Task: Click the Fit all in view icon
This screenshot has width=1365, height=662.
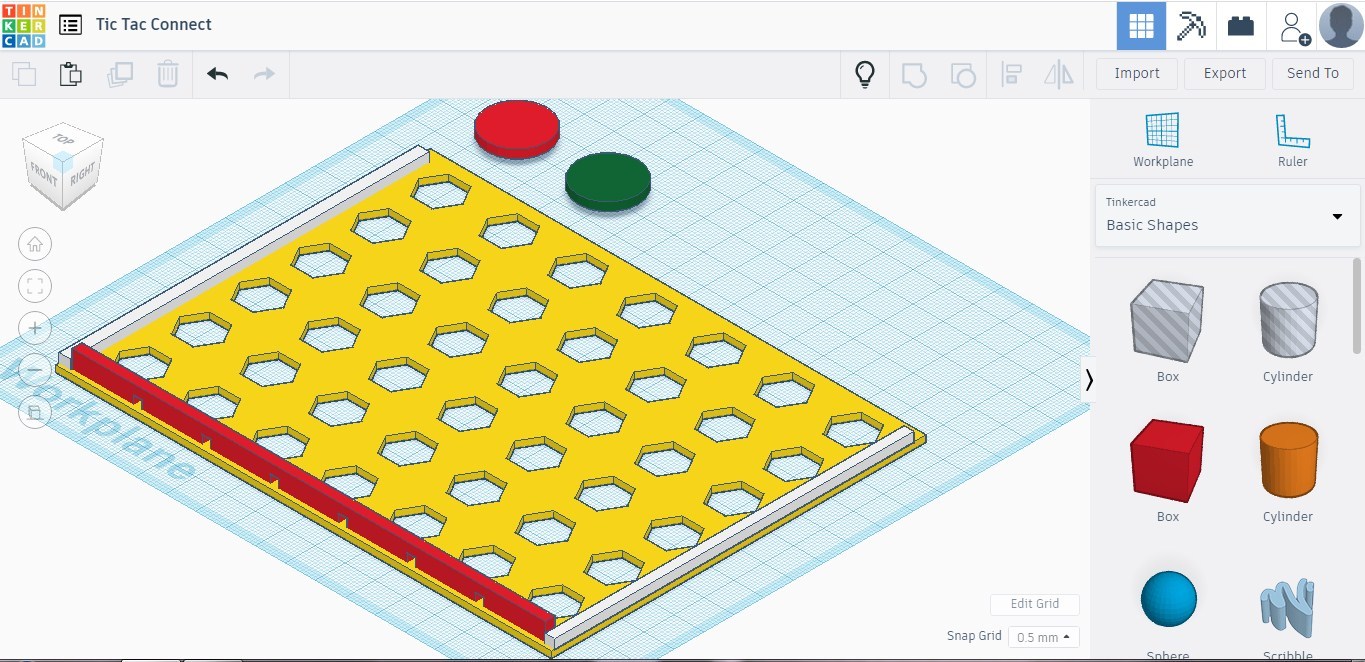Action: (x=35, y=286)
